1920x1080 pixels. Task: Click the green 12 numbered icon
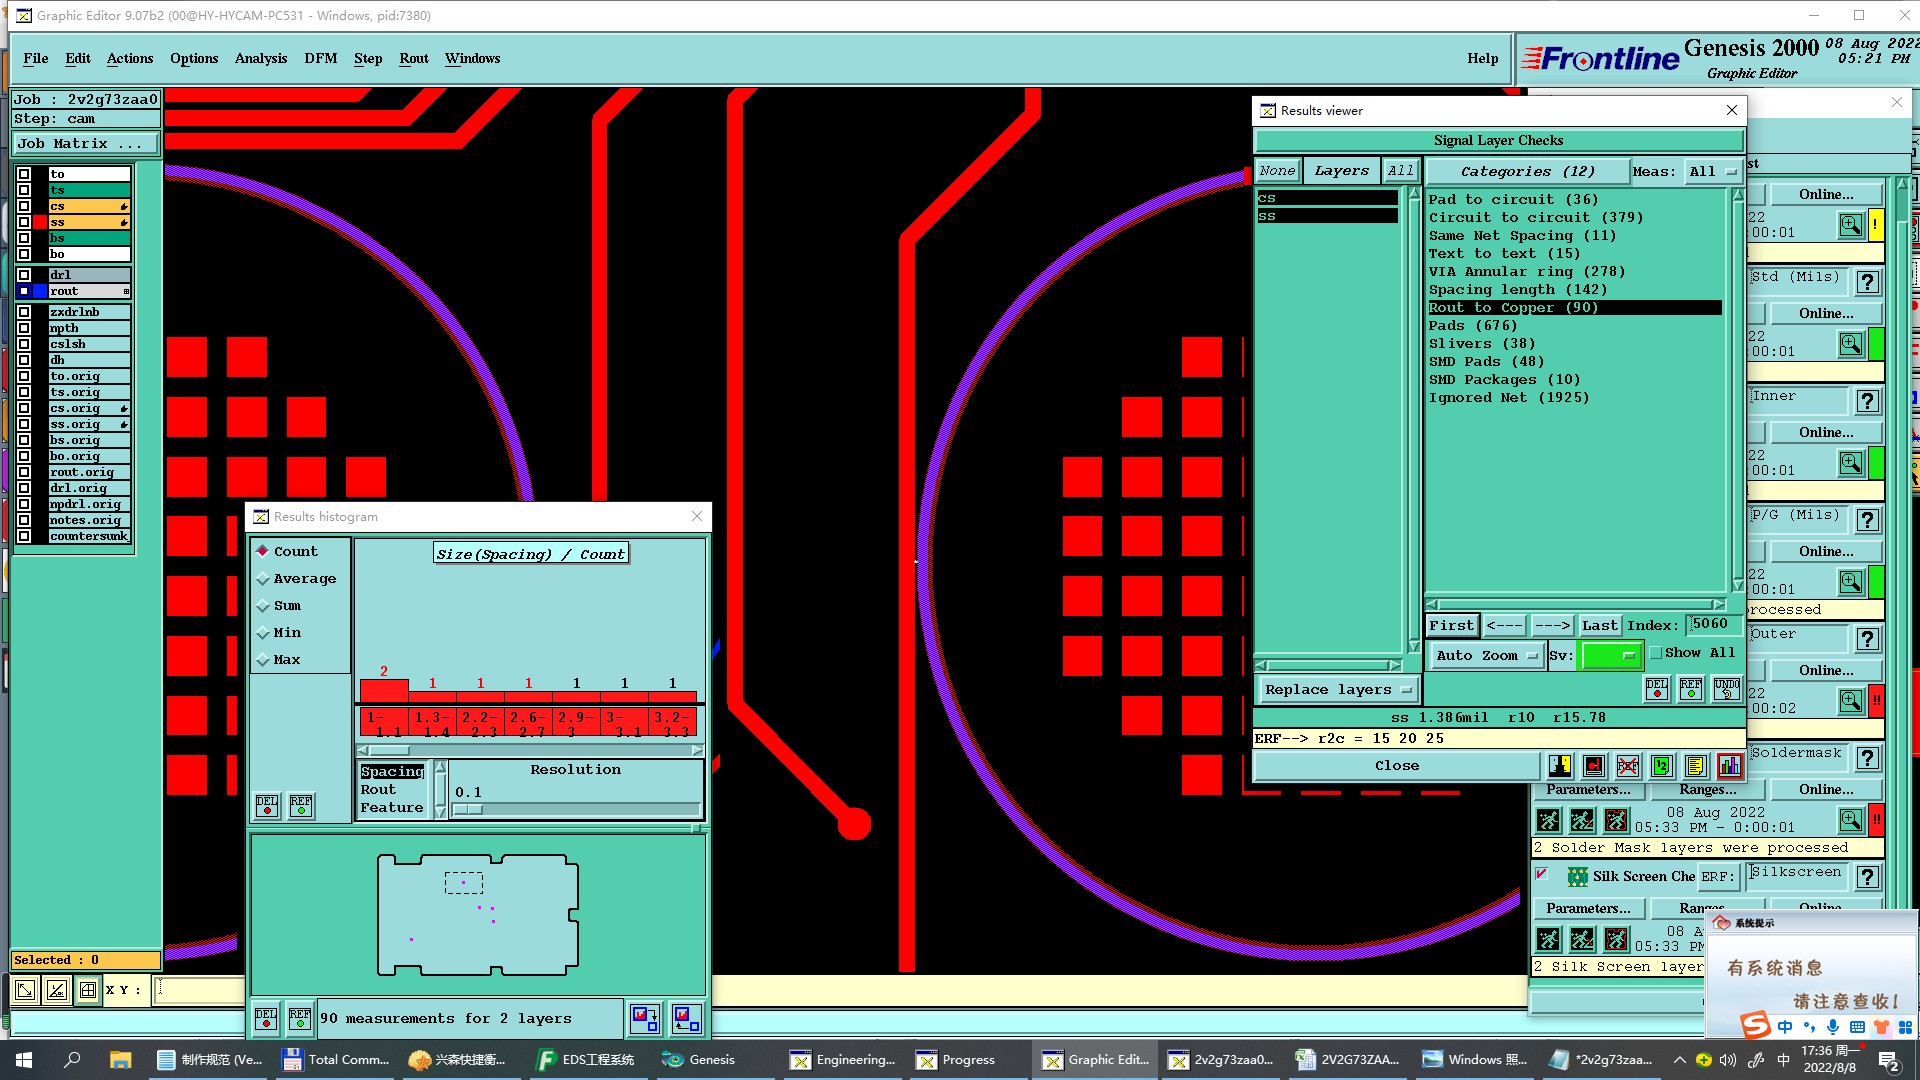tap(1661, 766)
